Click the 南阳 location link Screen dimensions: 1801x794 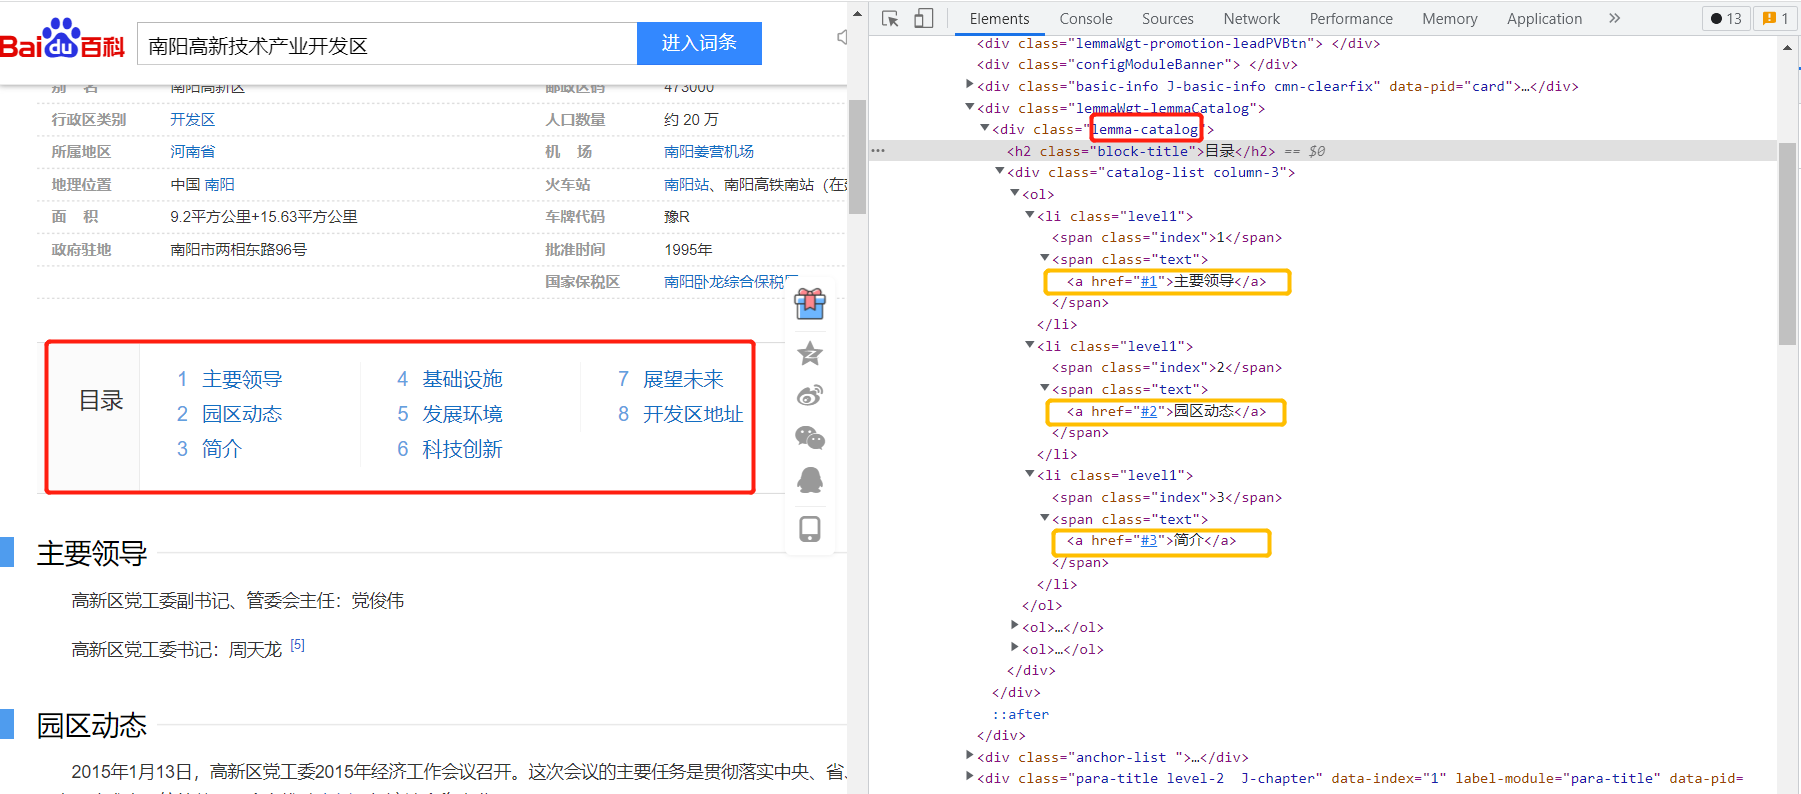coord(220,185)
